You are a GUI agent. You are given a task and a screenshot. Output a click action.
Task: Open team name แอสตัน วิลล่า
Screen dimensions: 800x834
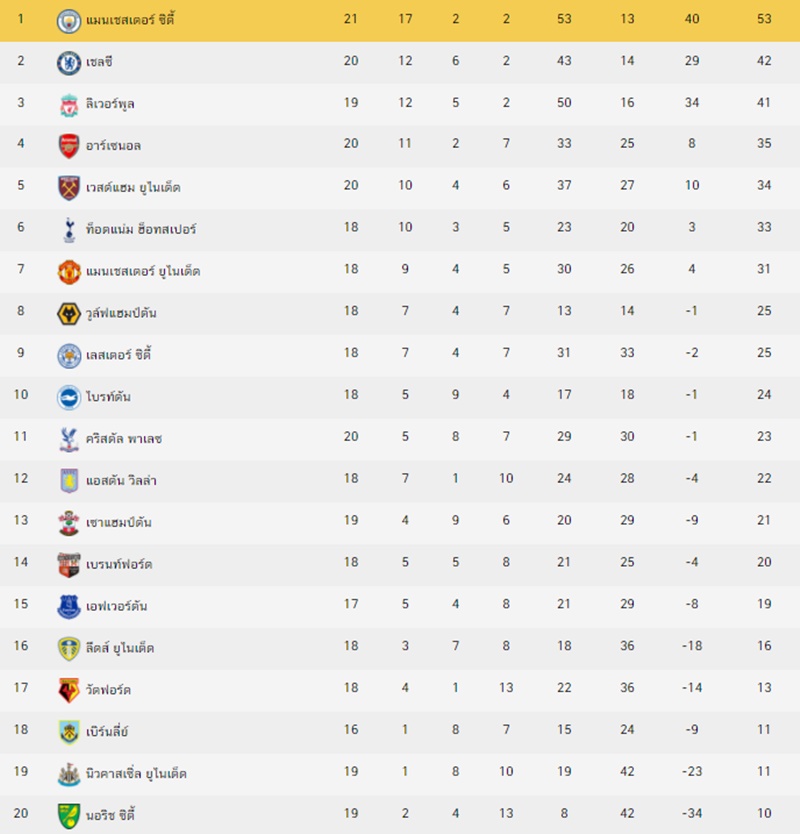coord(121,480)
